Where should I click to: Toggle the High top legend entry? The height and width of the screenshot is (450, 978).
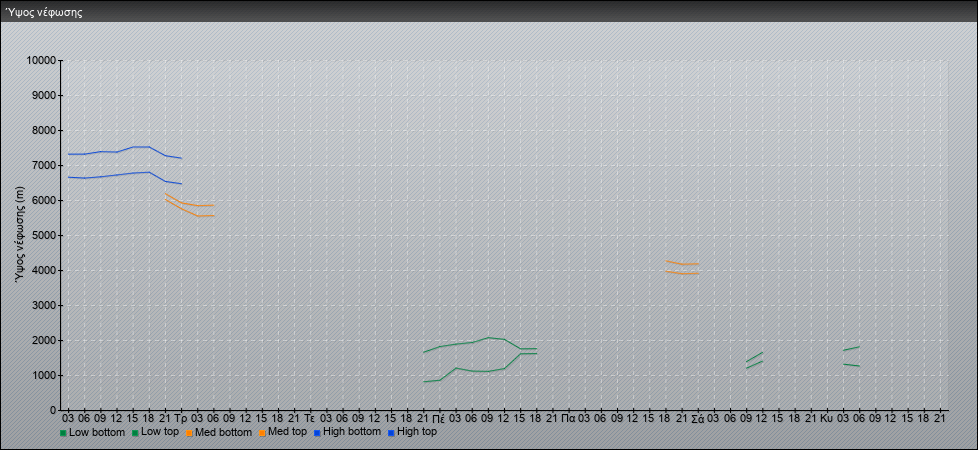412,432
